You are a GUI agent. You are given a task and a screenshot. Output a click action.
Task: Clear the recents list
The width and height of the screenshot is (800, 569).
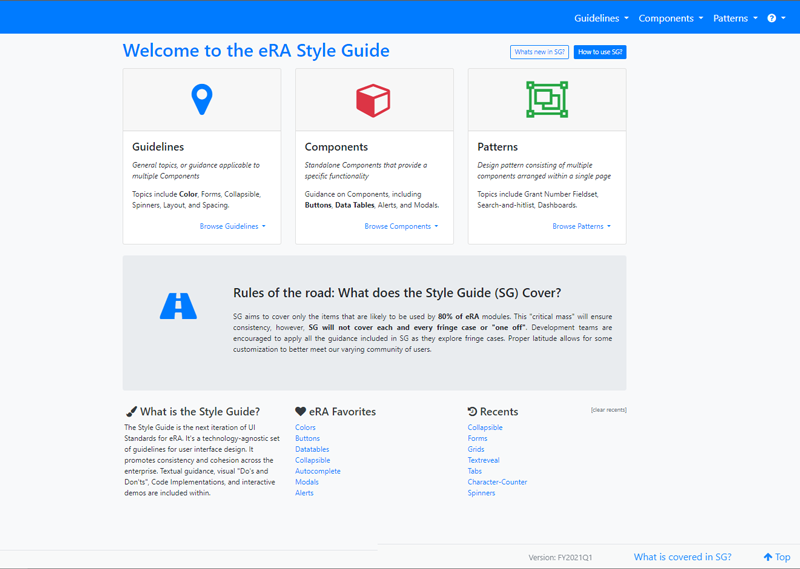[x=608, y=410]
